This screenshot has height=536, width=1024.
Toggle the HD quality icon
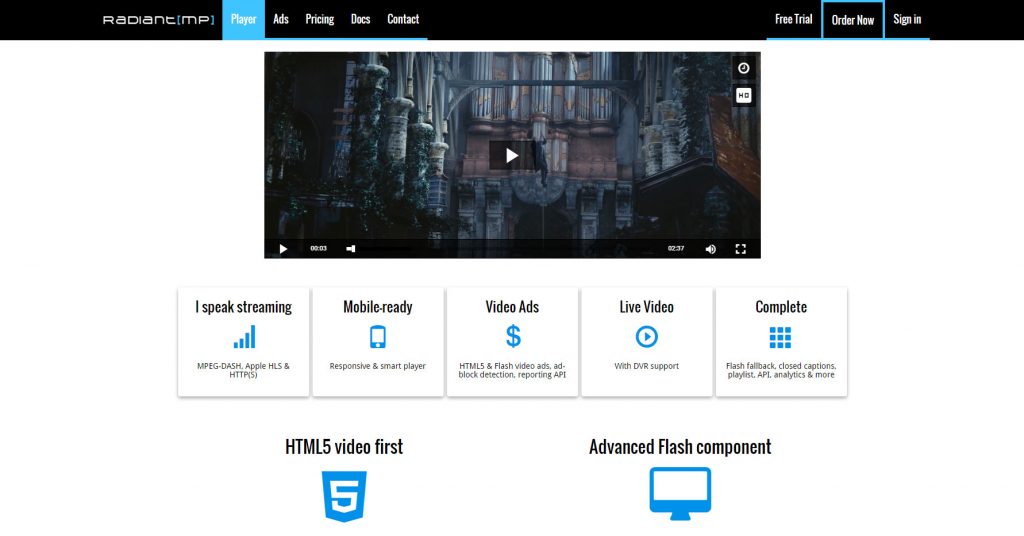(744, 95)
